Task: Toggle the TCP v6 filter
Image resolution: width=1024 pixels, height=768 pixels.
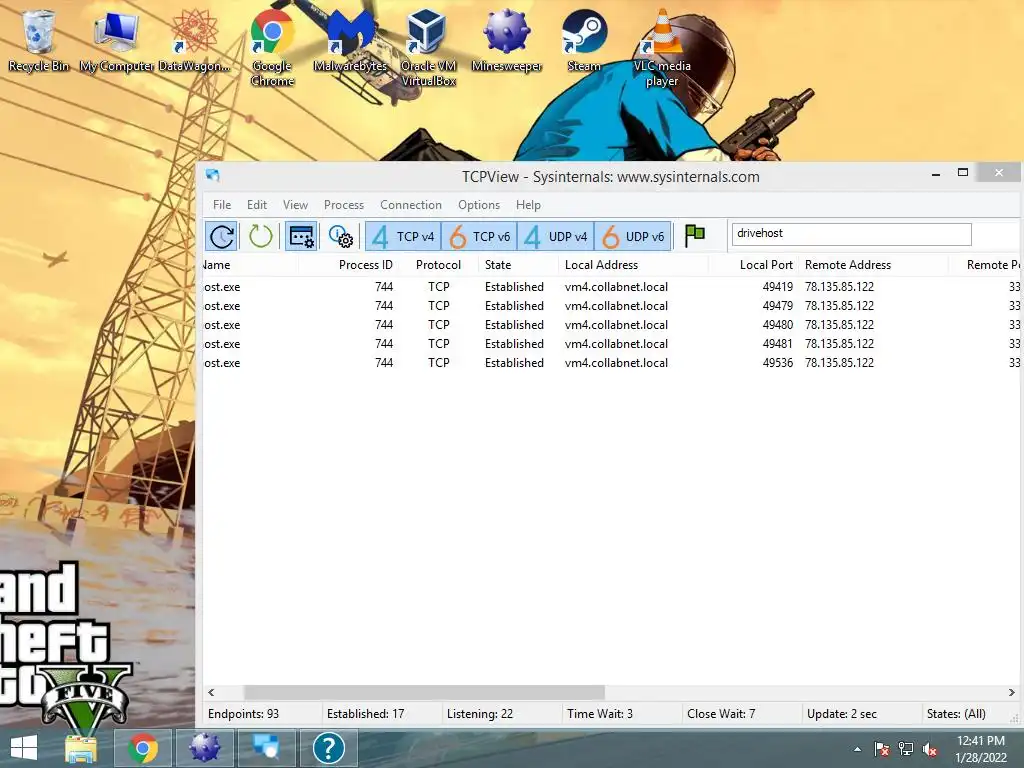Action: (x=479, y=236)
